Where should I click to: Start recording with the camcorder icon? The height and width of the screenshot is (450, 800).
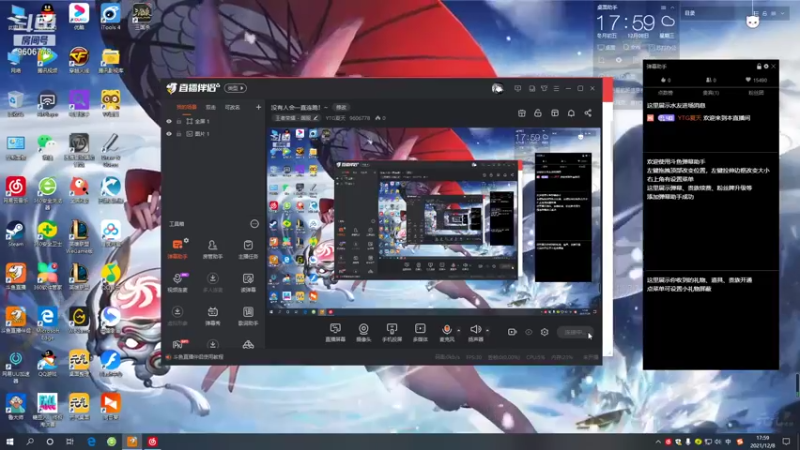pyautogui.click(x=512, y=332)
